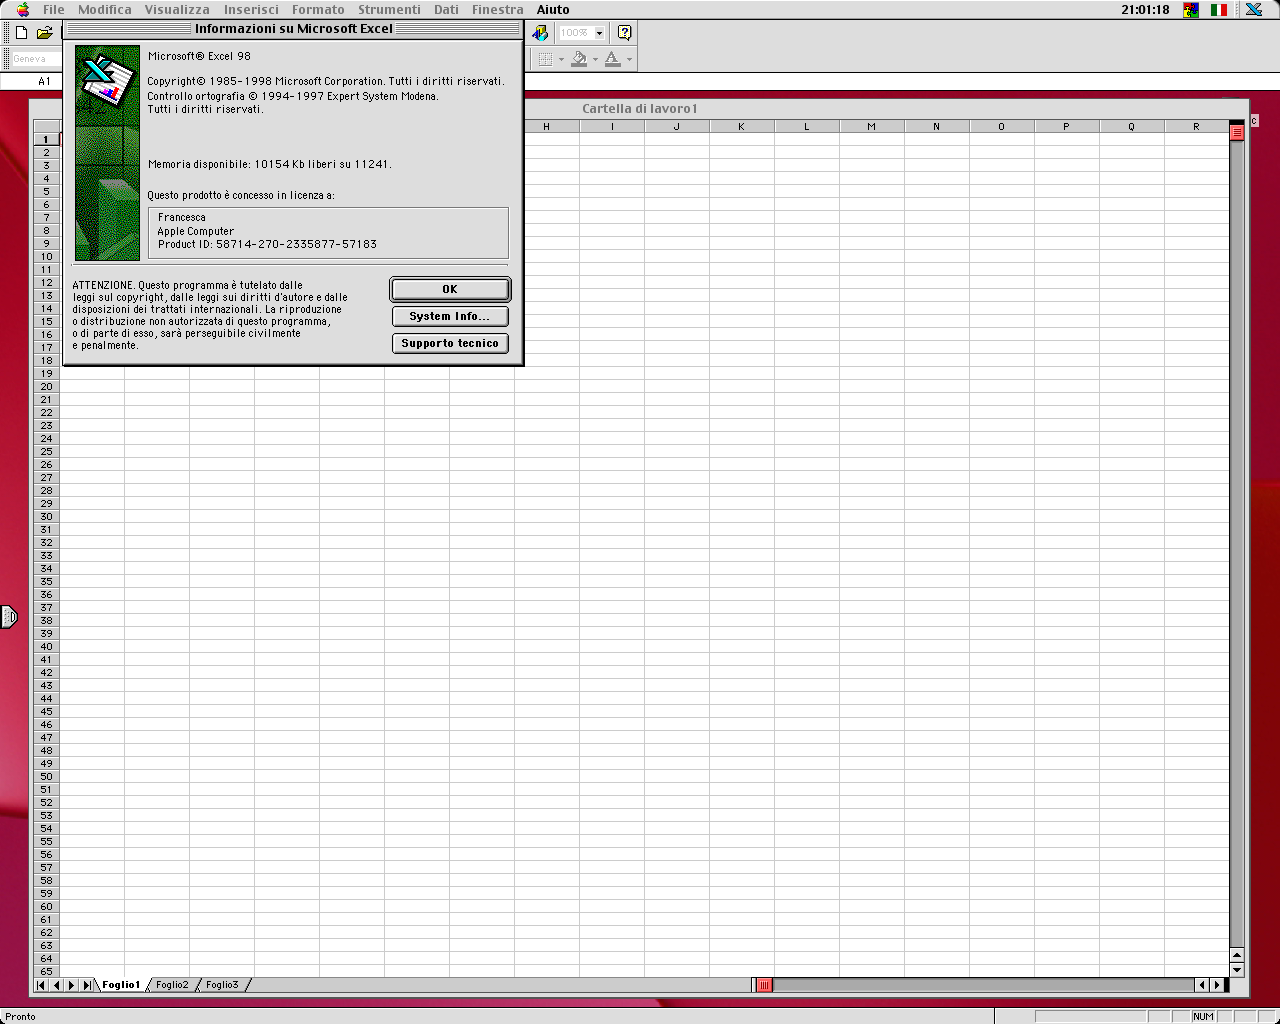Open the Inserisci menu
Screen dimensions: 1280x1024
(x=251, y=9)
